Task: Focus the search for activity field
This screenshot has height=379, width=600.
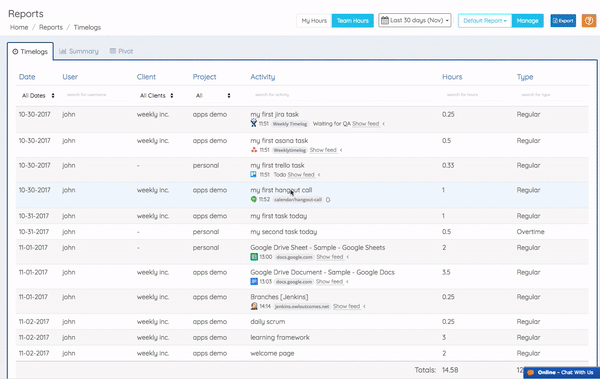Action: click(342, 95)
